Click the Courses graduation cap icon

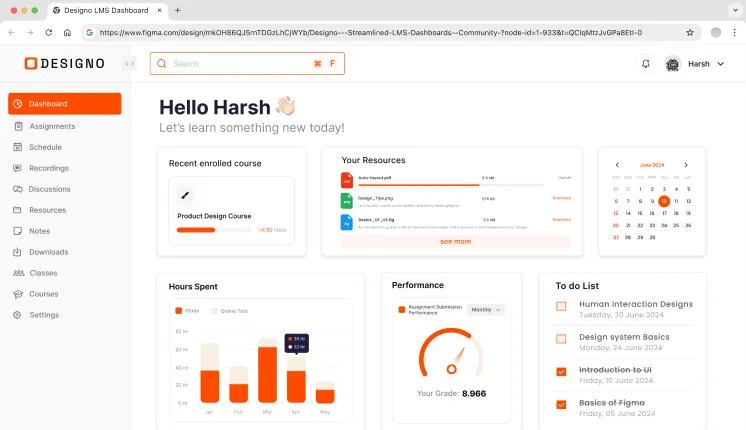coord(18,294)
